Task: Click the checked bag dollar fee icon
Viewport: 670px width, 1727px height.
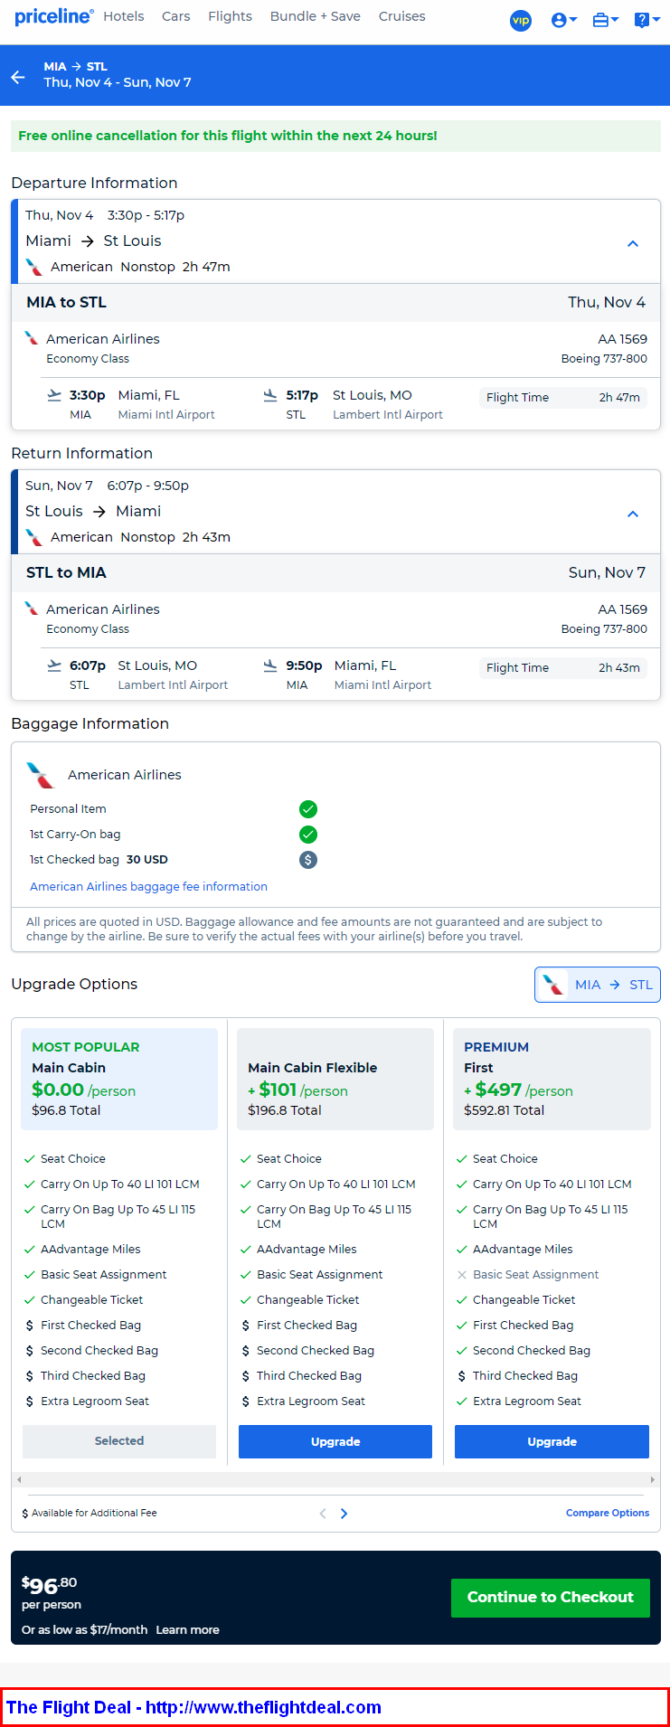Action: pos(308,859)
